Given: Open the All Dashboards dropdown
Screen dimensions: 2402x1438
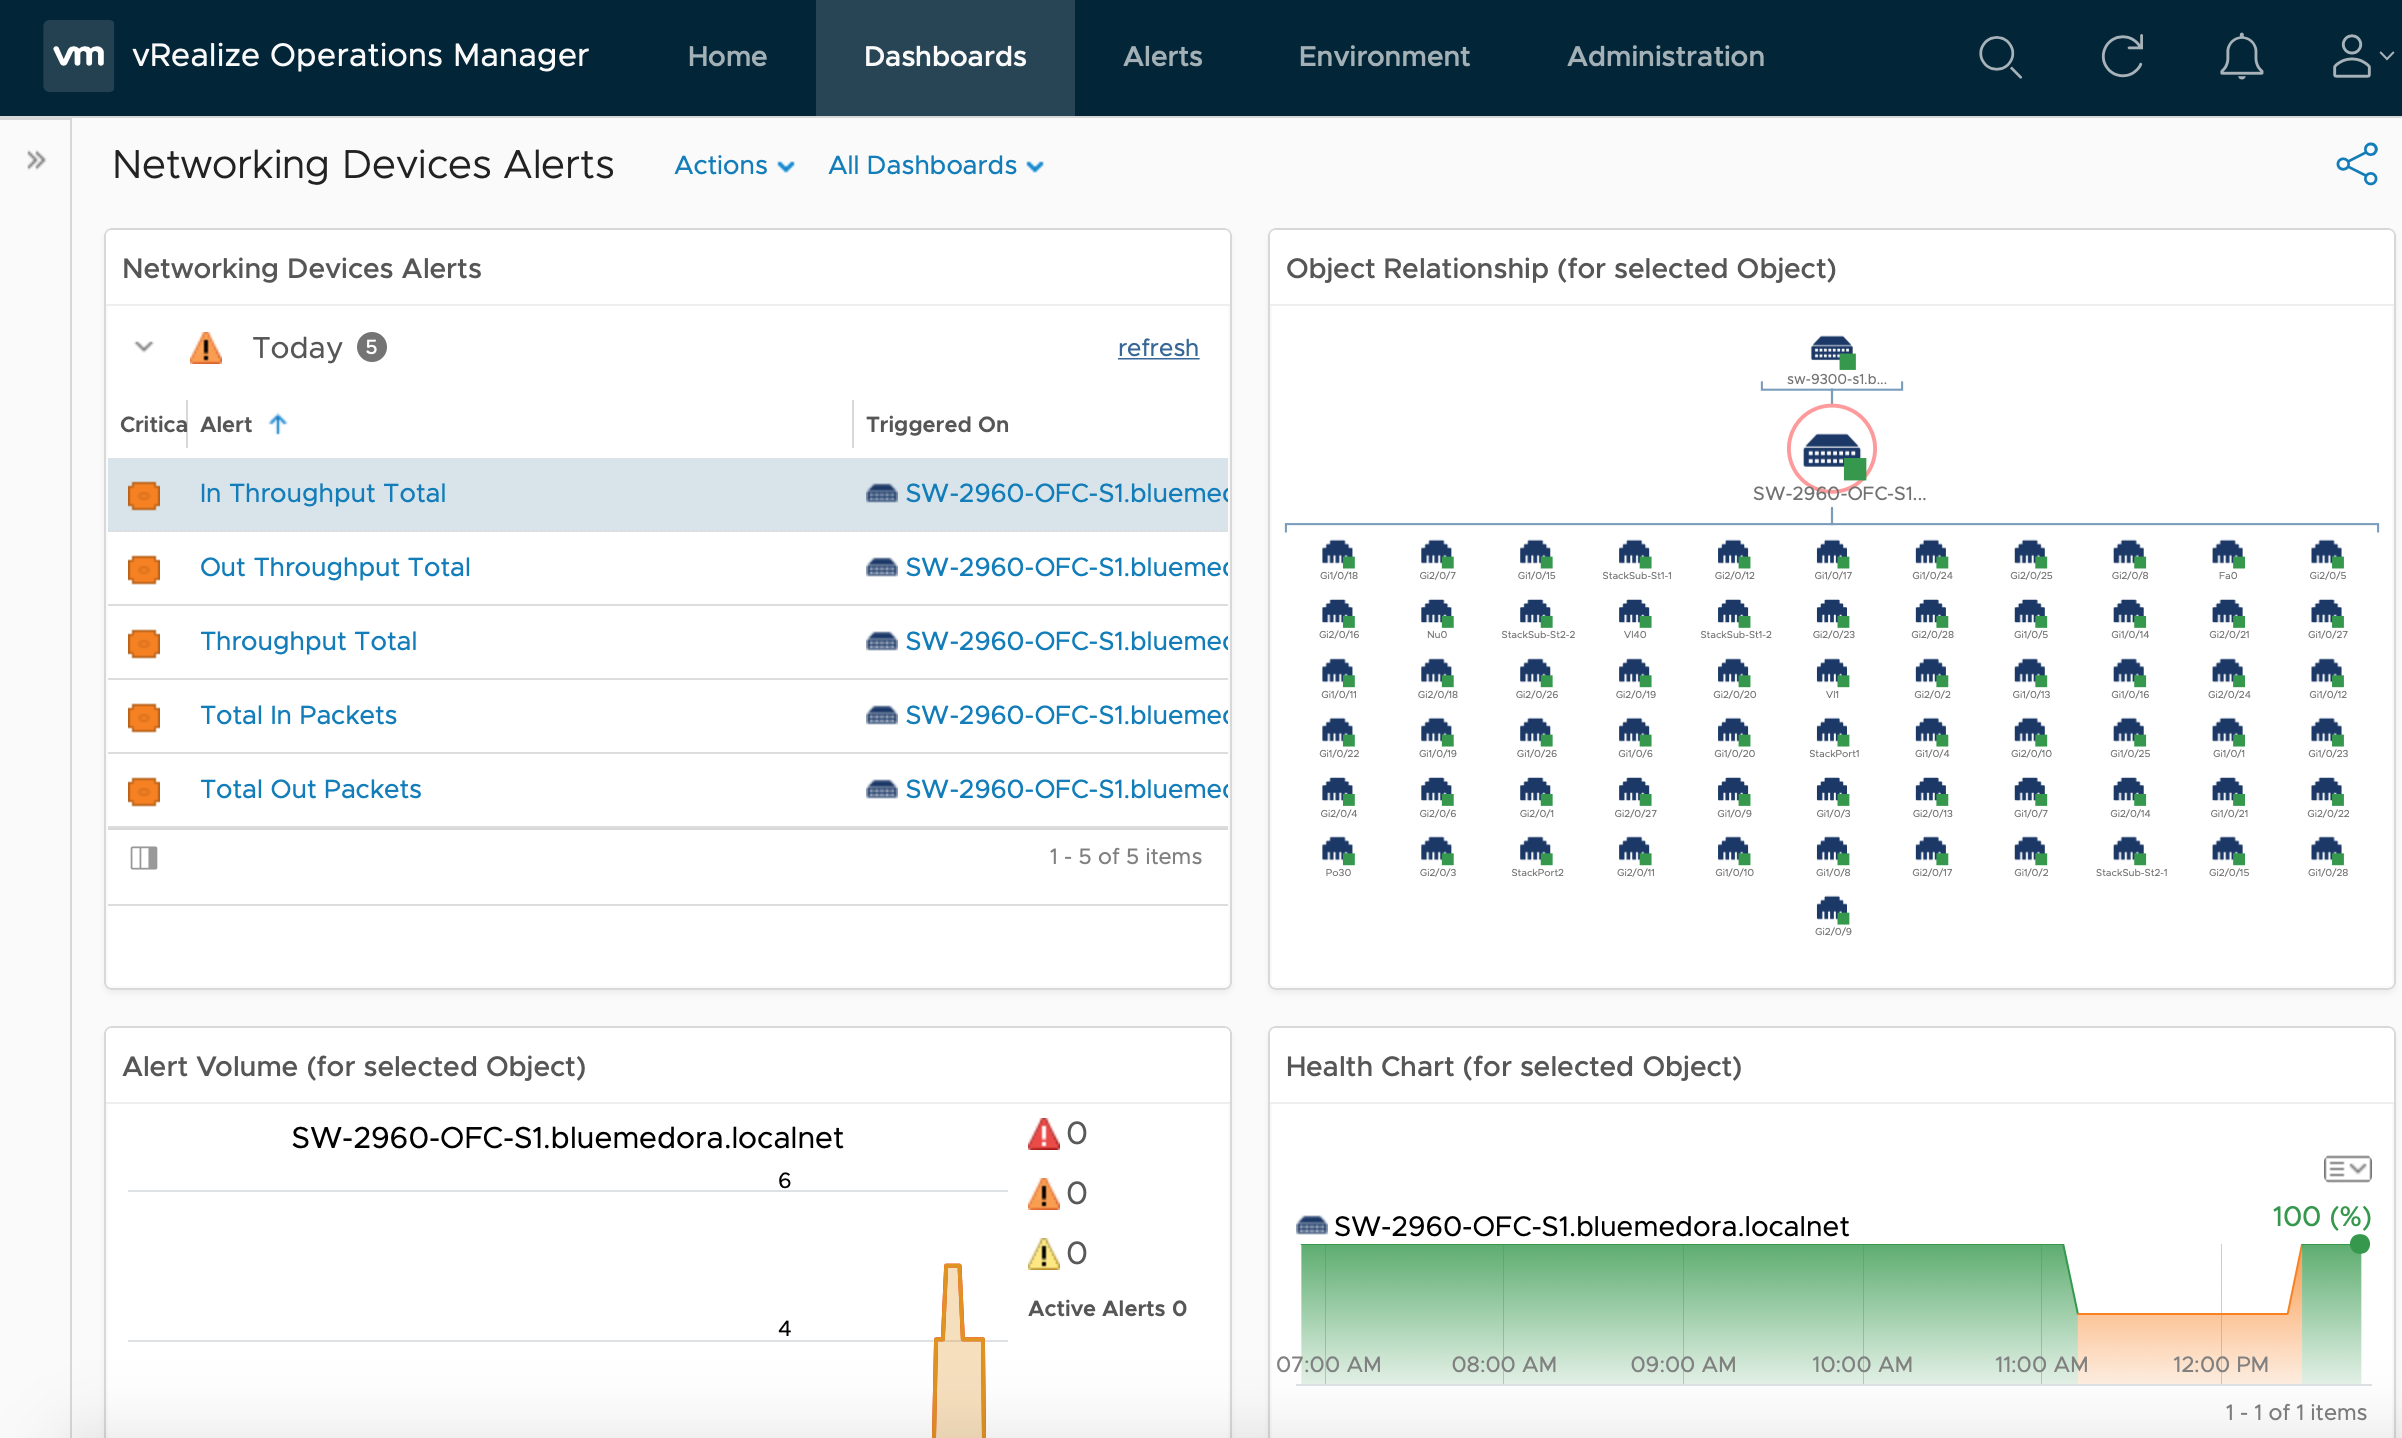Looking at the screenshot, I should (x=935, y=166).
